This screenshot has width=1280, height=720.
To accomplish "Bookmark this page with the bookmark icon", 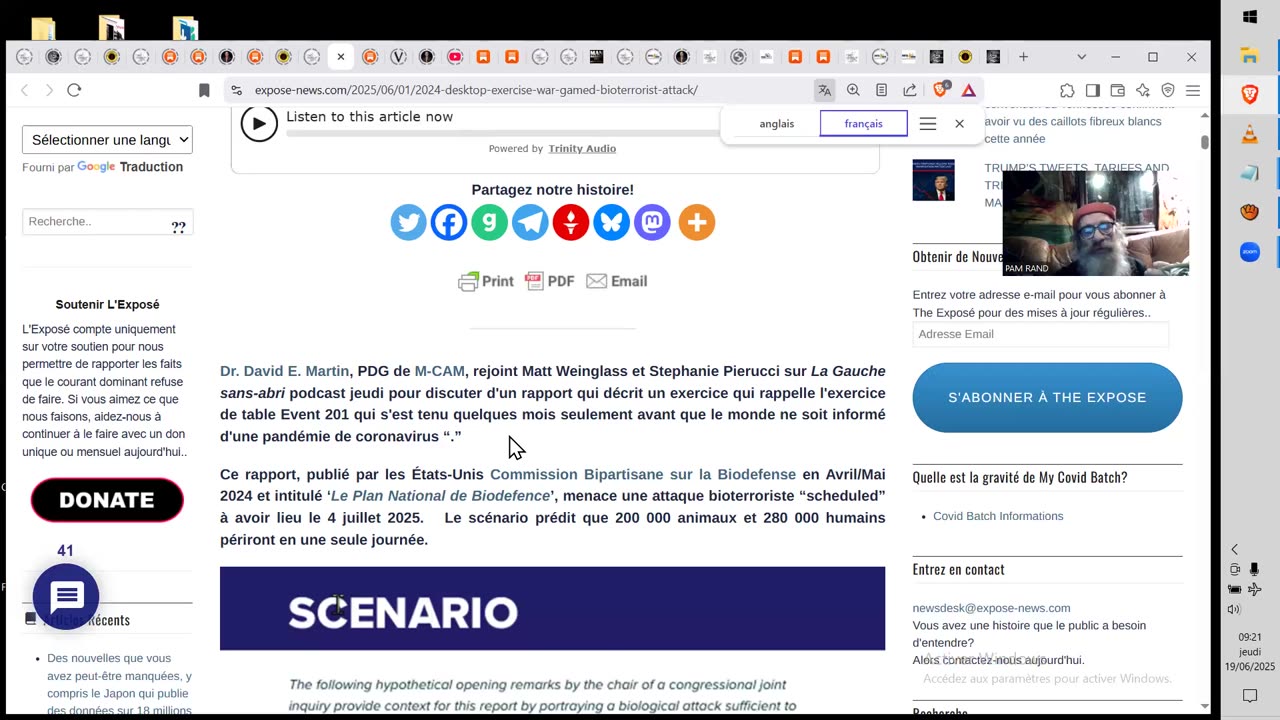I will tap(204, 90).
